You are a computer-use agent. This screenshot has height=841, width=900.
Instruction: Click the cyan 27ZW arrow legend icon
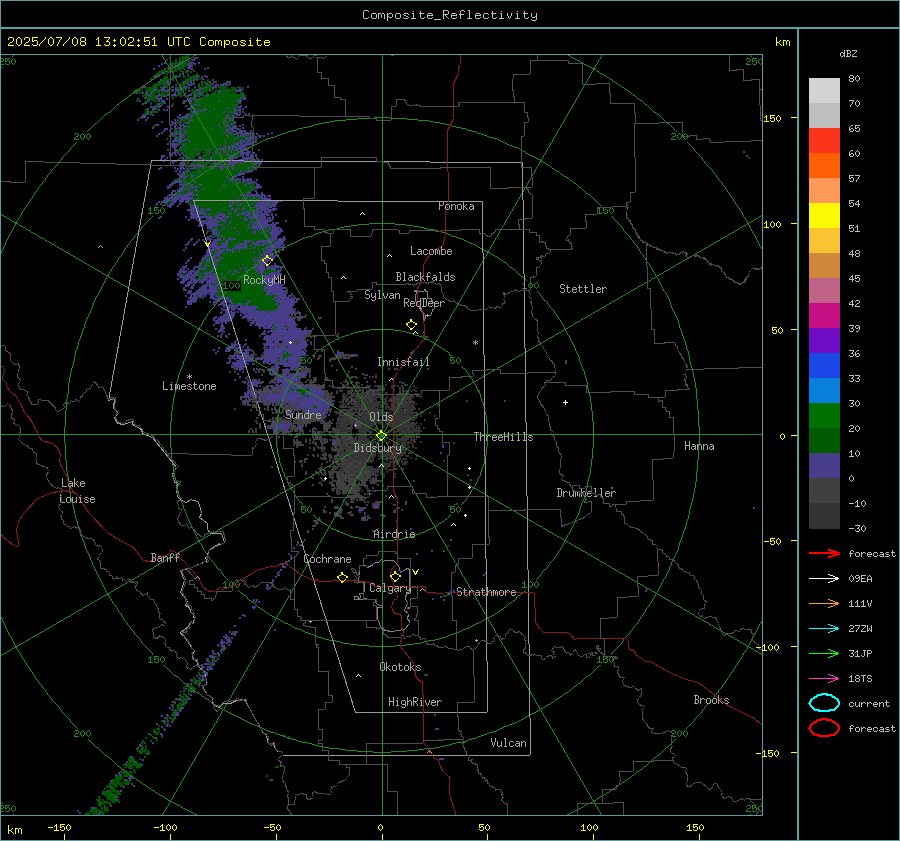click(824, 629)
